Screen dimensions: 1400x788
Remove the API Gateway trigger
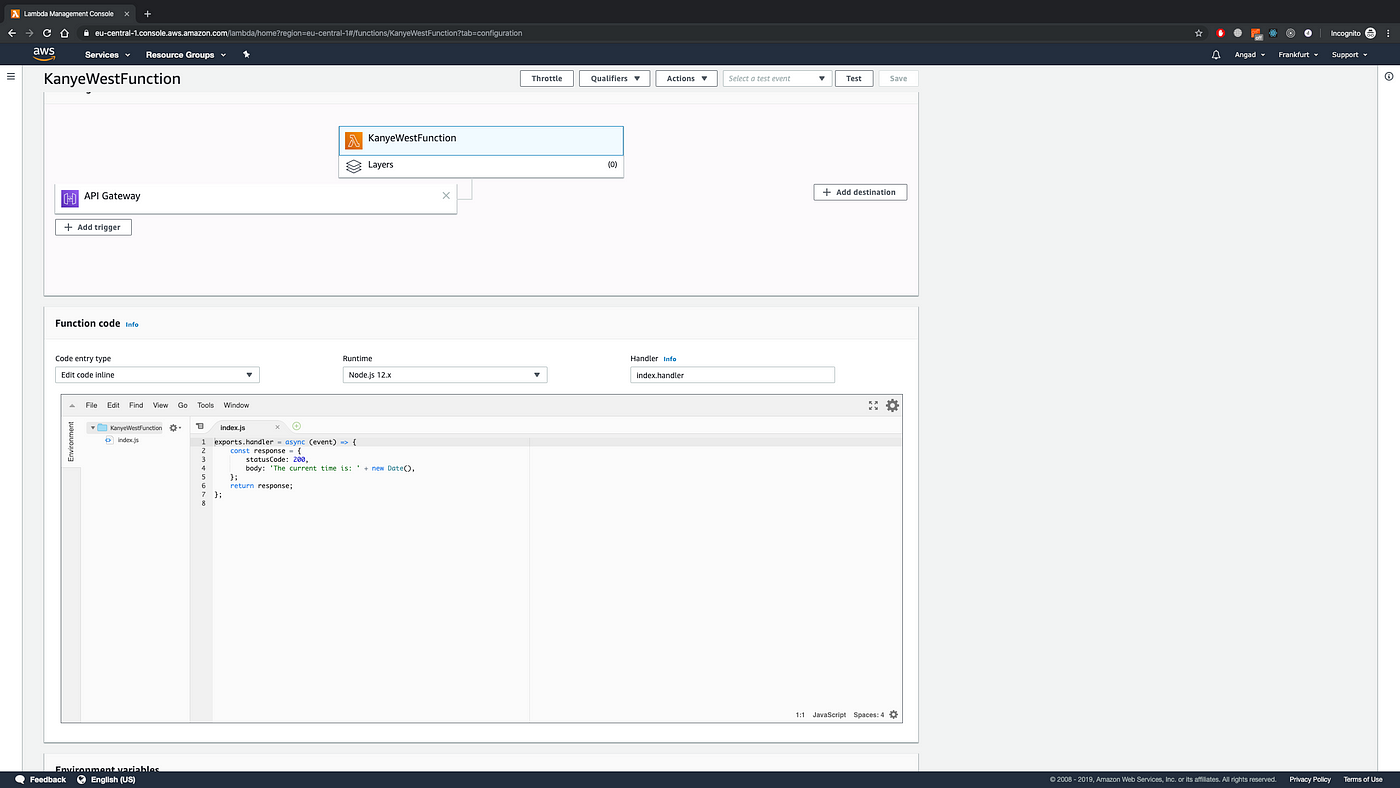coord(446,196)
